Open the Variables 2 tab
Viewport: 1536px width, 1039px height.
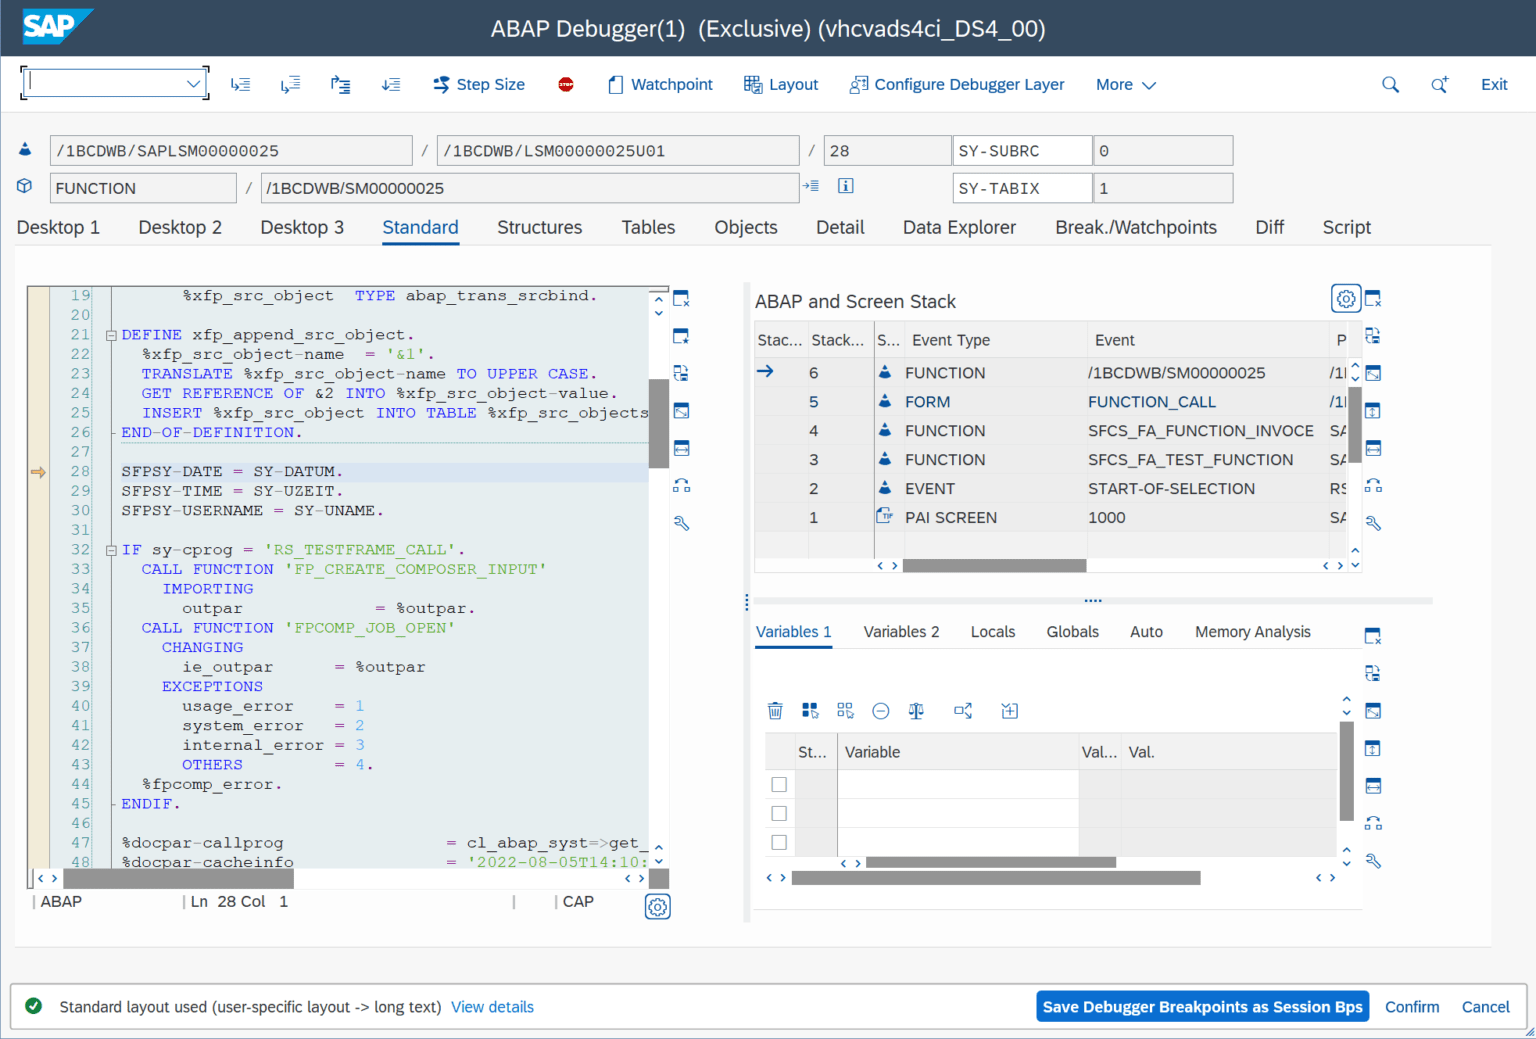(x=900, y=631)
